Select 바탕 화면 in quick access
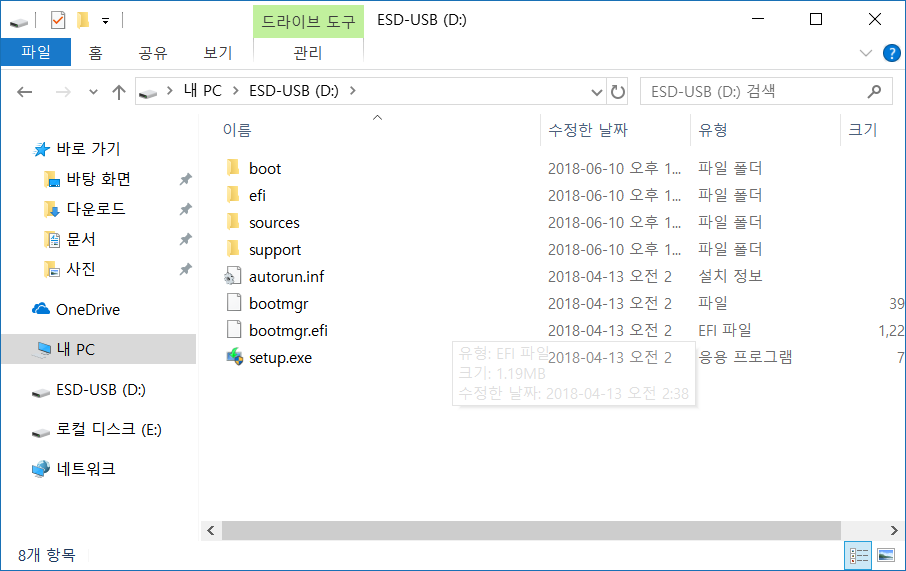This screenshot has height=571, width=906. pos(98,179)
